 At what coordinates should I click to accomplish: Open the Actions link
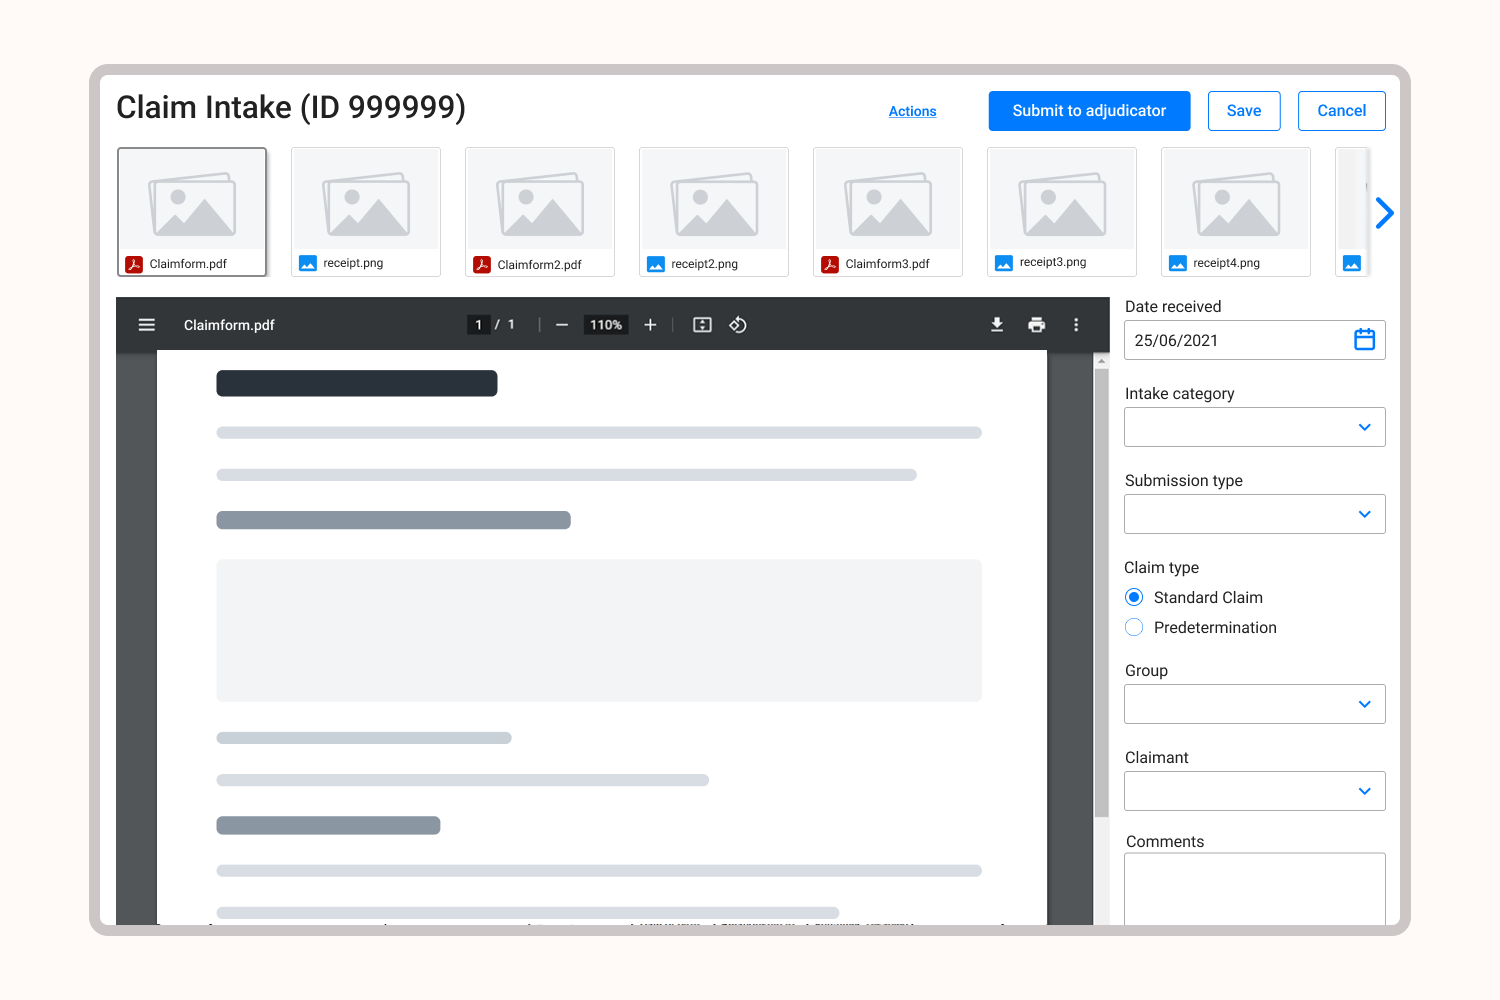(x=913, y=111)
